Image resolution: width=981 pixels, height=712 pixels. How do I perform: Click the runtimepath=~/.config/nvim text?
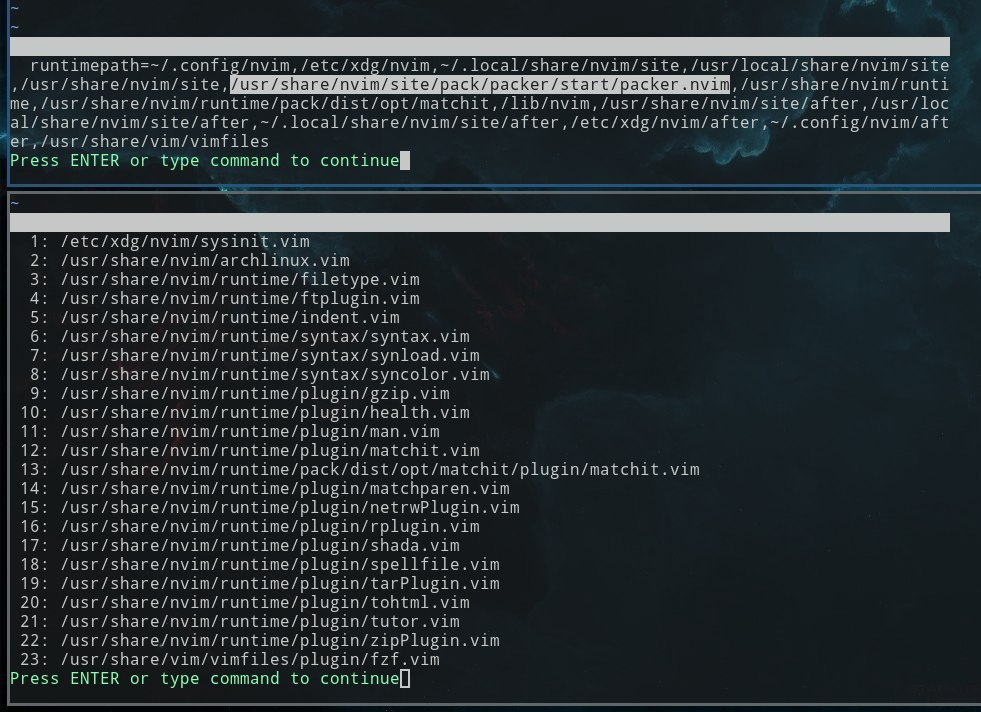coord(160,66)
